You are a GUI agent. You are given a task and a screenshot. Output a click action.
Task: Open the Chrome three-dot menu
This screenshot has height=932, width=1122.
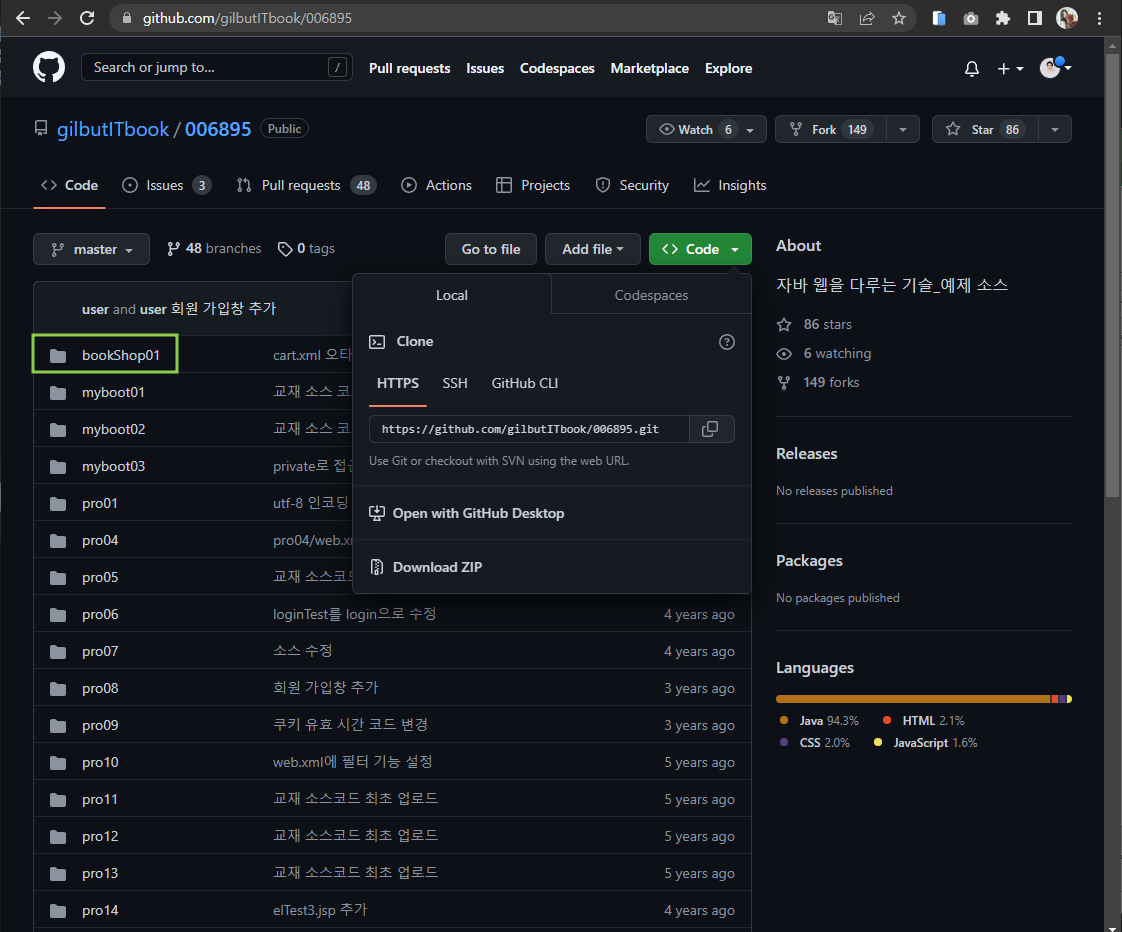click(1100, 18)
